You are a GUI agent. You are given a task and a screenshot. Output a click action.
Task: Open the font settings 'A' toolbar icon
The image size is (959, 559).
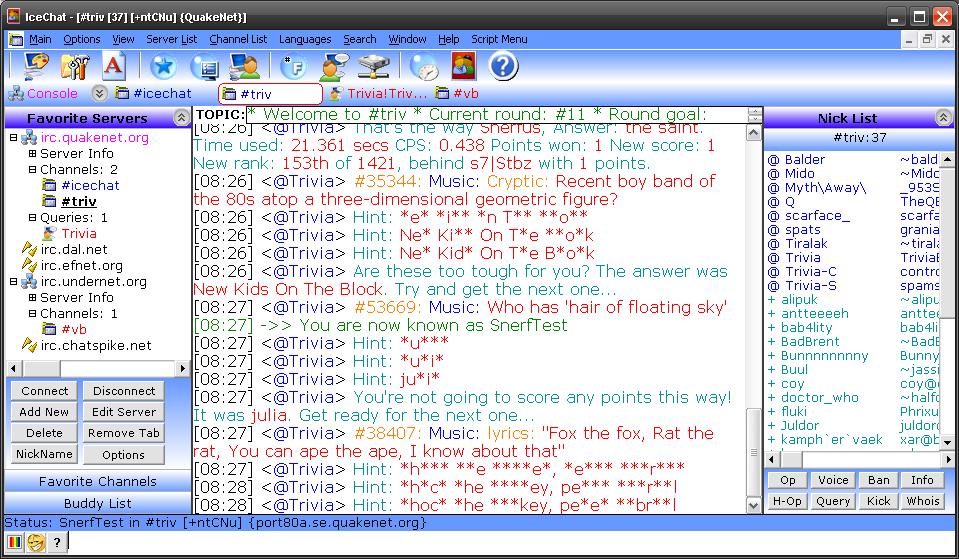click(x=114, y=66)
